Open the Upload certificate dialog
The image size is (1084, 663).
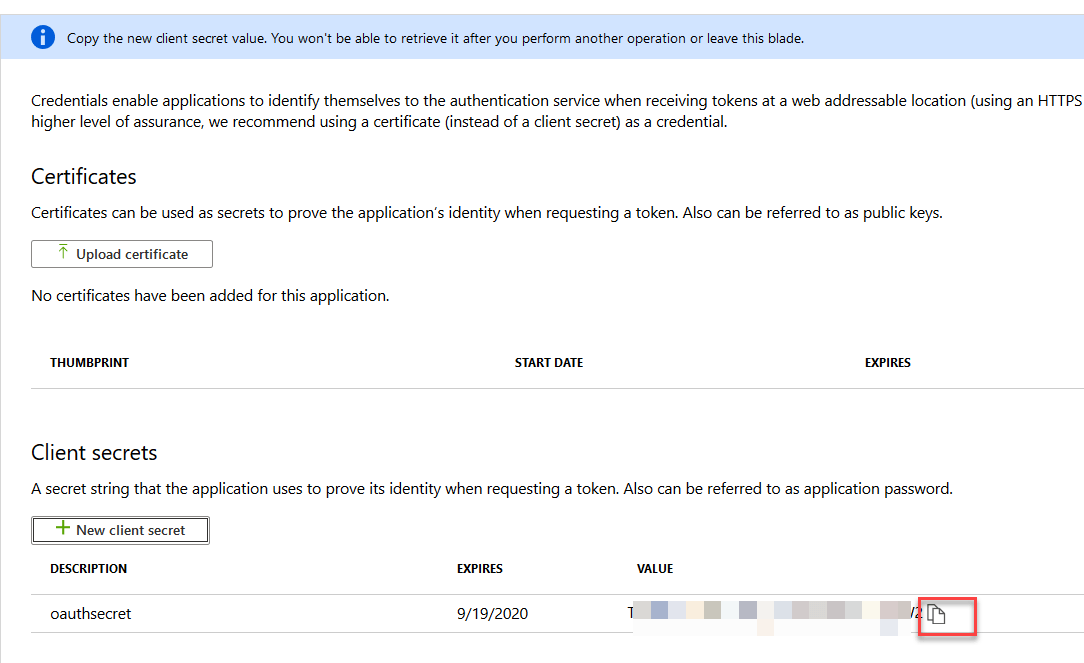coord(121,253)
